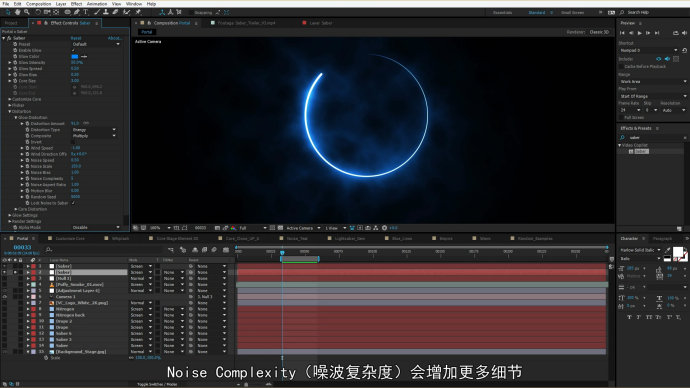Open the Animation menu

(x=97, y=4)
